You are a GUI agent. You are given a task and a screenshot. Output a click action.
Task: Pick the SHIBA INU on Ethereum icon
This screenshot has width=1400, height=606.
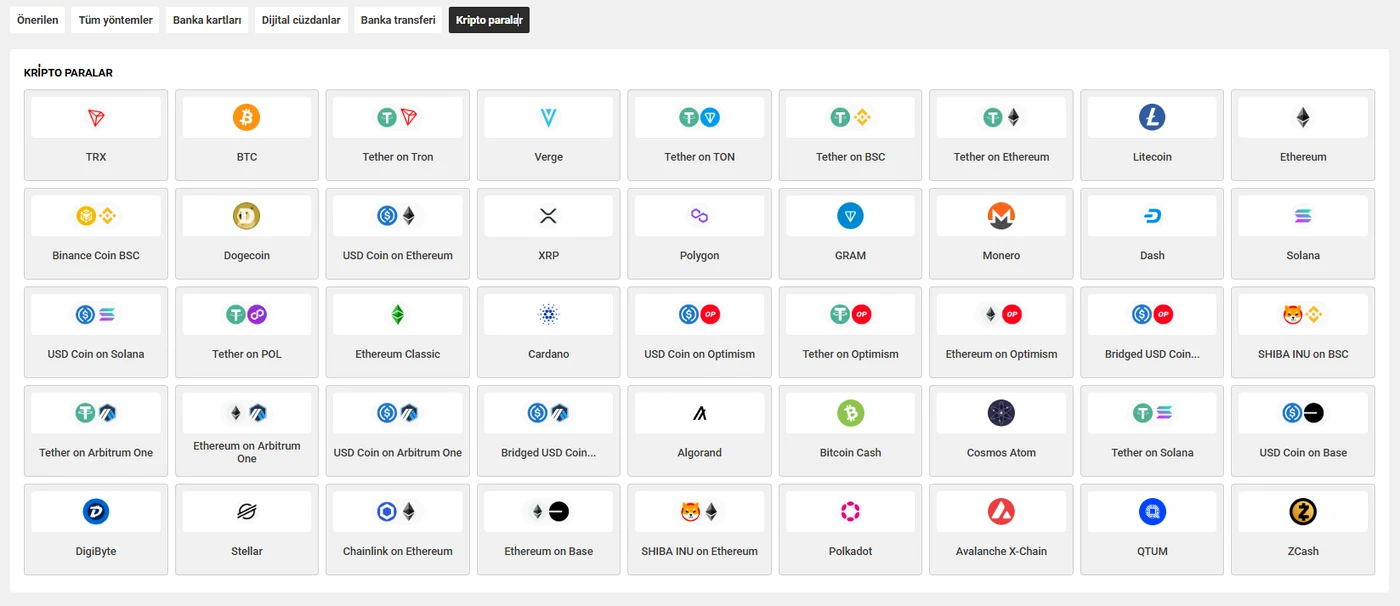(700, 512)
